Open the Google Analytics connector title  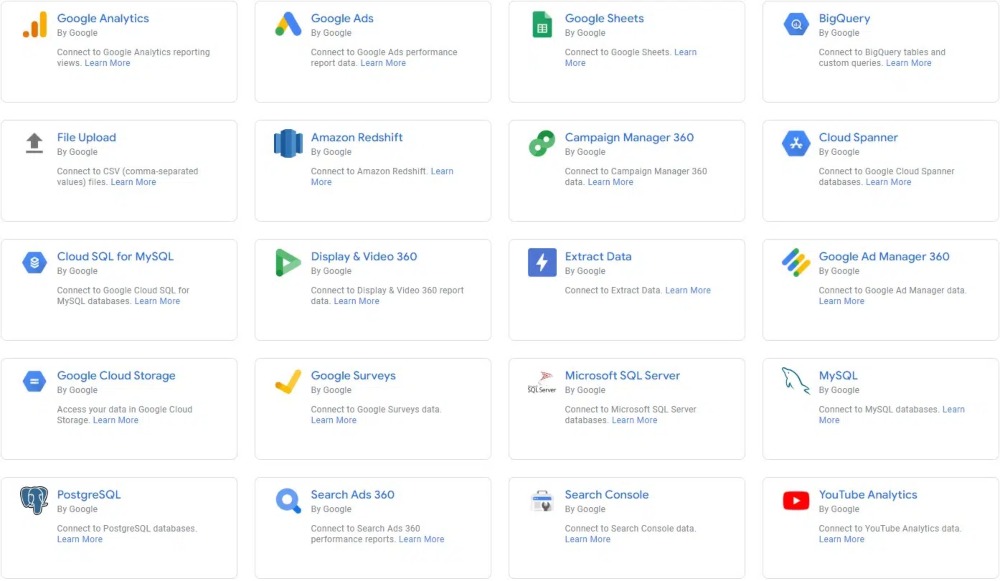coord(103,18)
